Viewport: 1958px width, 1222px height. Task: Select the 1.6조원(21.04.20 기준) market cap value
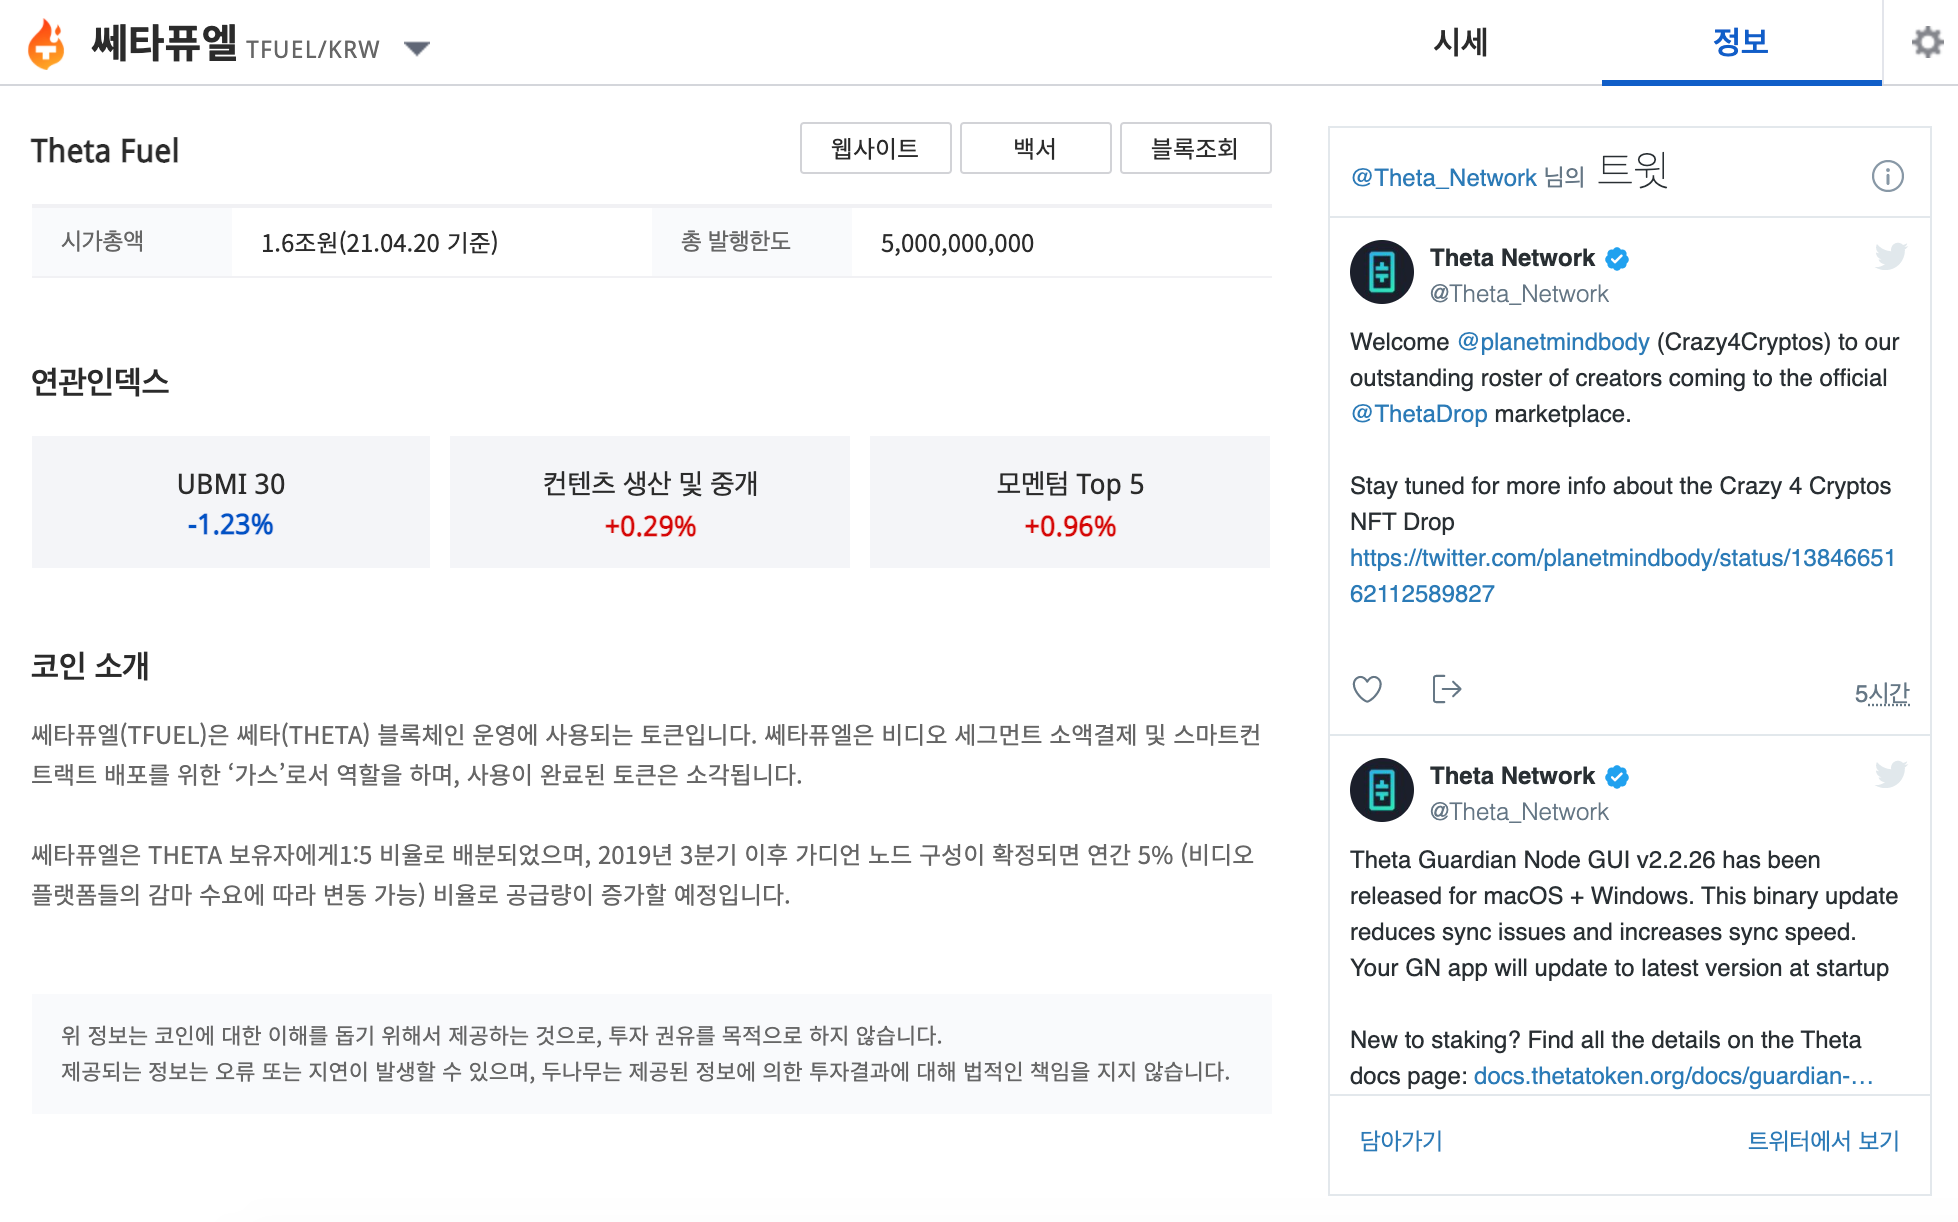379,243
